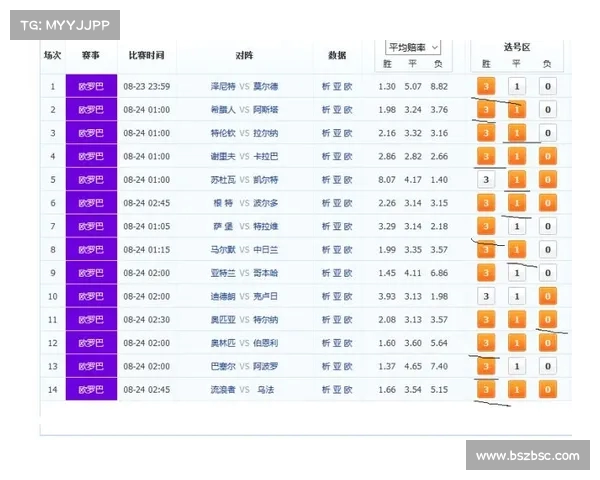Open team 卡拉巴 link
Image resolution: width=600 pixels, height=480 pixels.
266,157
